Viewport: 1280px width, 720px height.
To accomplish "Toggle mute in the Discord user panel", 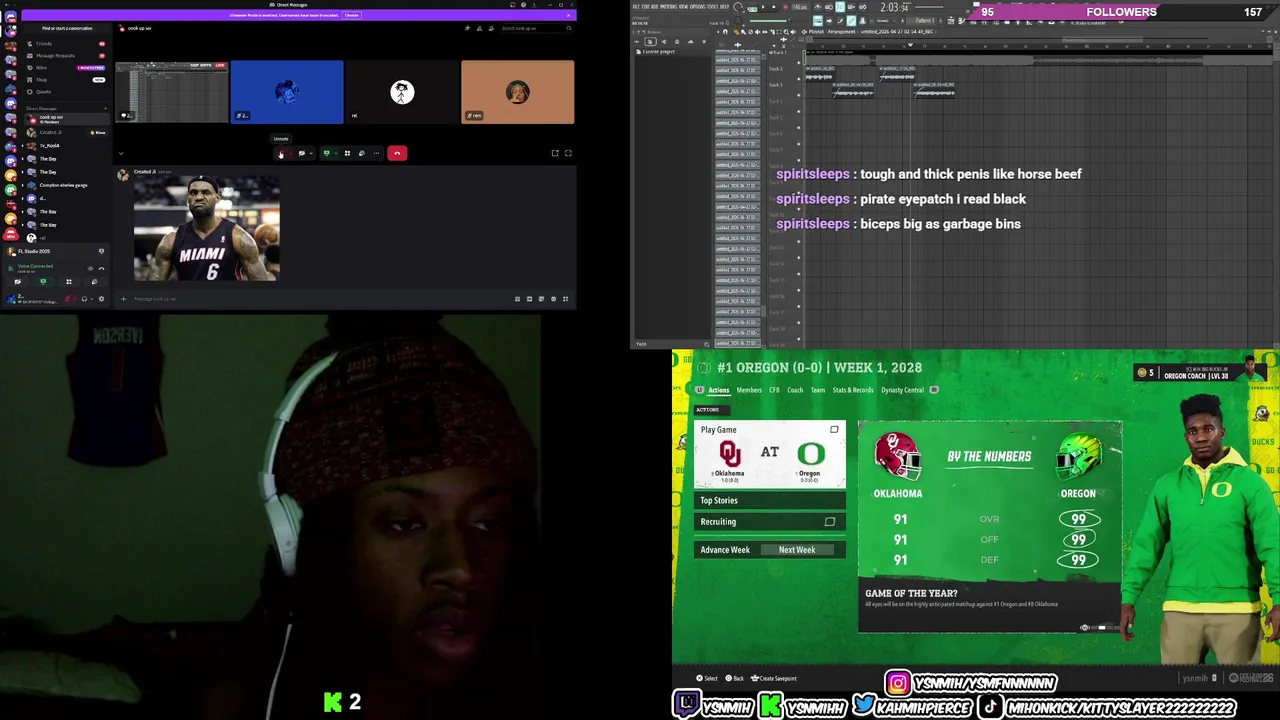I will coord(67,299).
